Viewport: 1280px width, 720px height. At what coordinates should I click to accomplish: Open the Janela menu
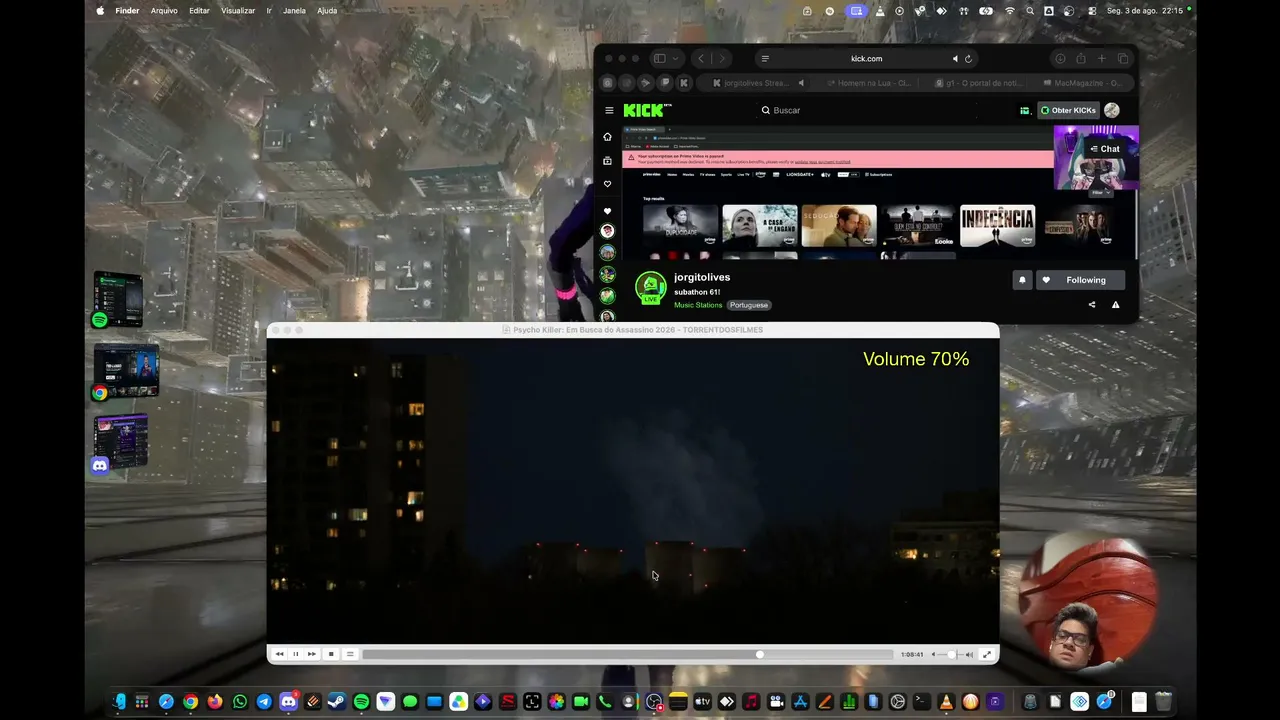[294, 11]
